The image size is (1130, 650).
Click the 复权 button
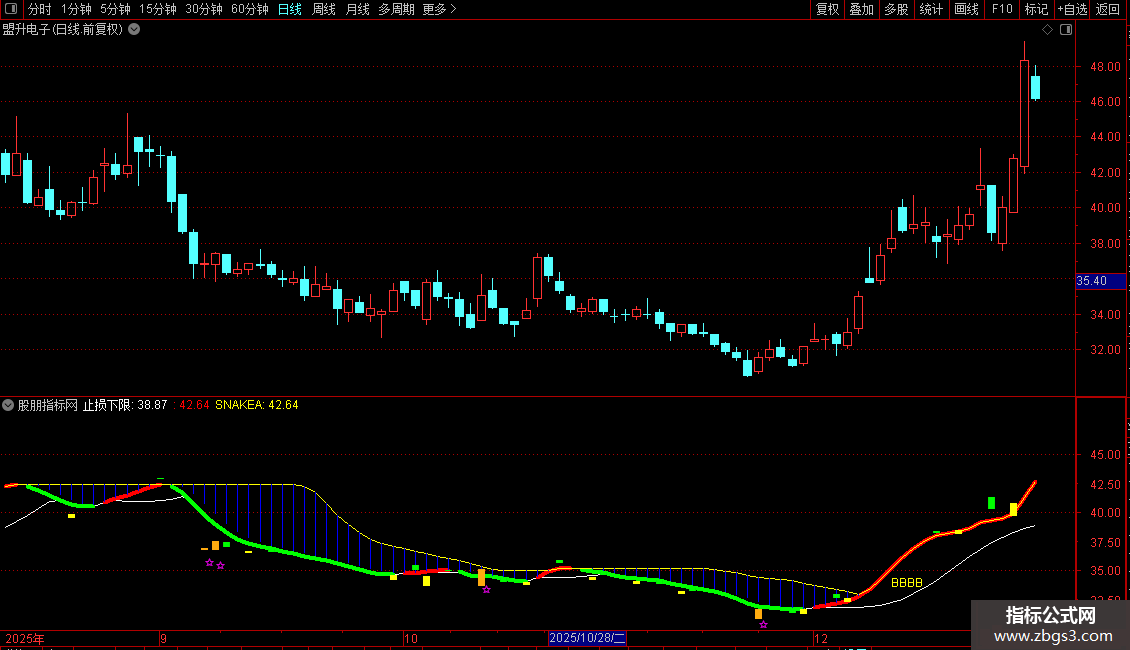827,9
